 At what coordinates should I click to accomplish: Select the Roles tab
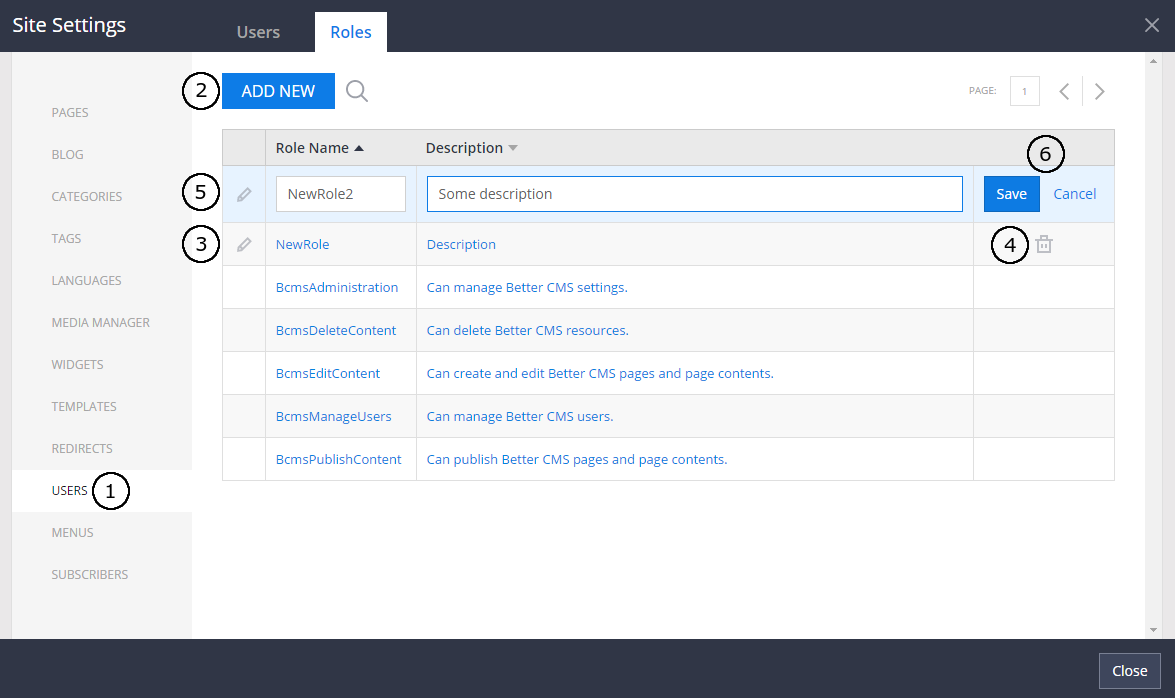(350, 32)
